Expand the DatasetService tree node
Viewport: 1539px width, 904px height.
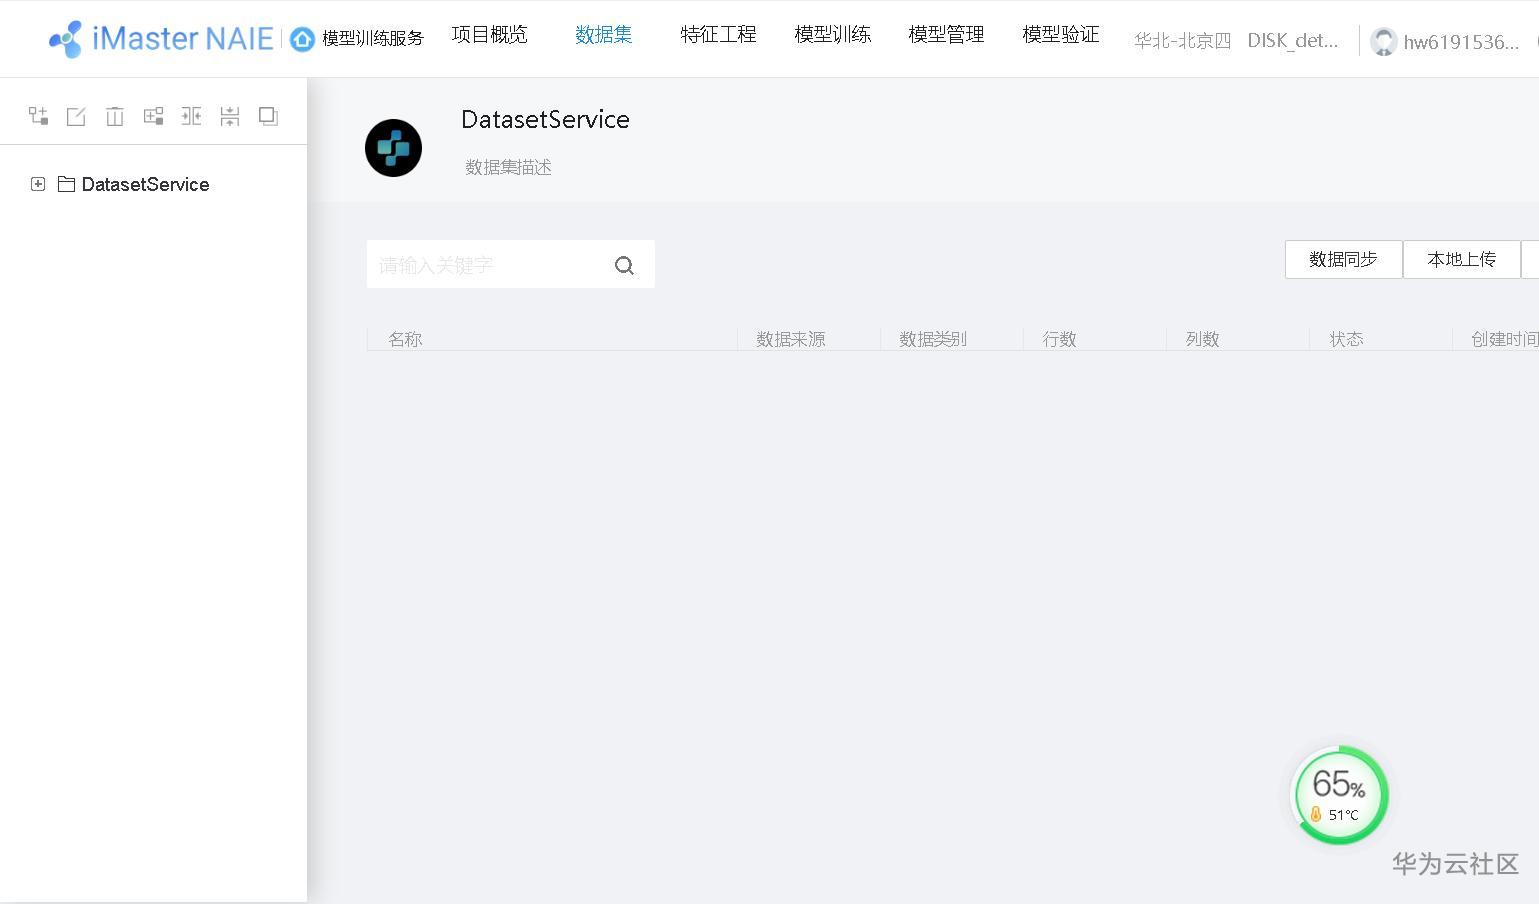pos(38,184)
